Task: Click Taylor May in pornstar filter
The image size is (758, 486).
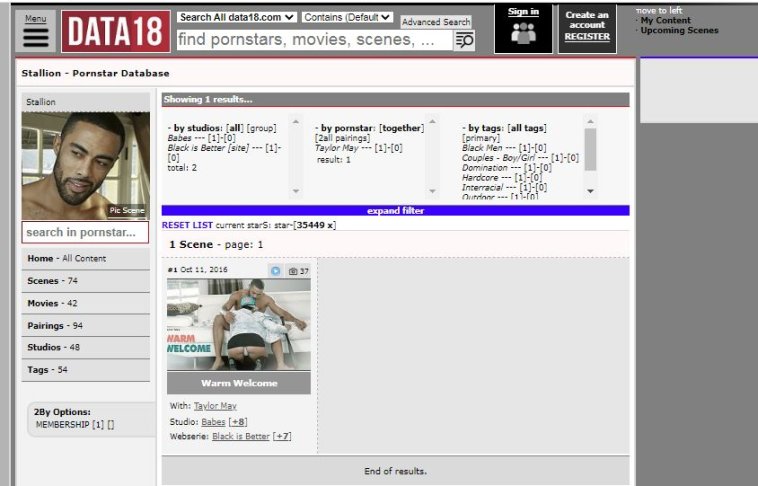Action: tap(337, 148)
